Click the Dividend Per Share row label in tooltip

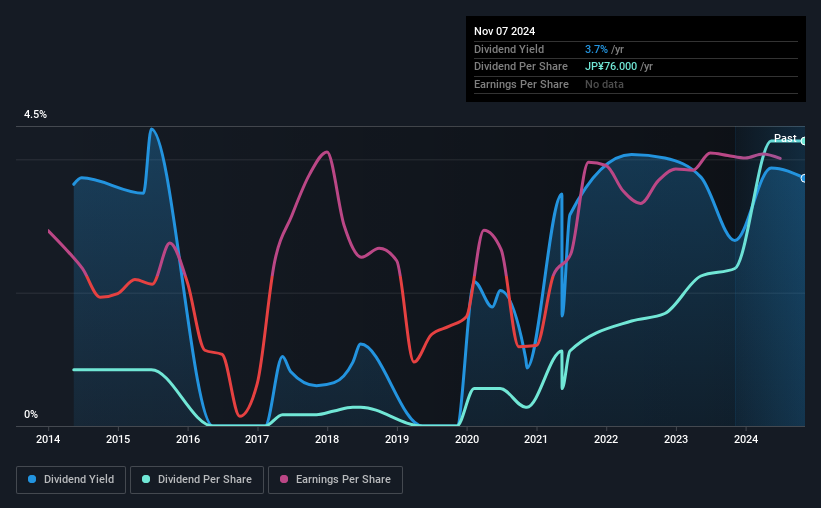tap(520, 67)
